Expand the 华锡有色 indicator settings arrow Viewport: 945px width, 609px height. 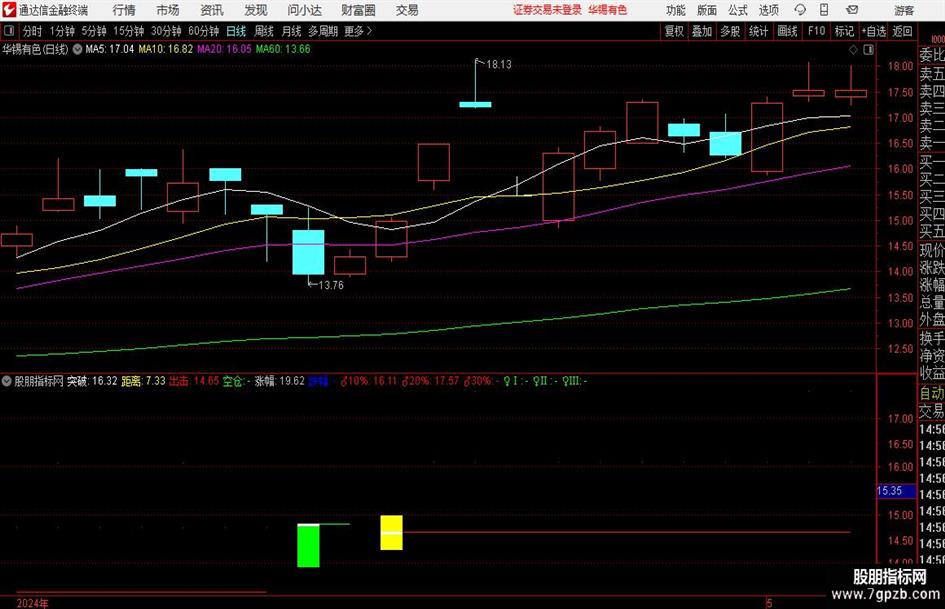click(77, 49)
